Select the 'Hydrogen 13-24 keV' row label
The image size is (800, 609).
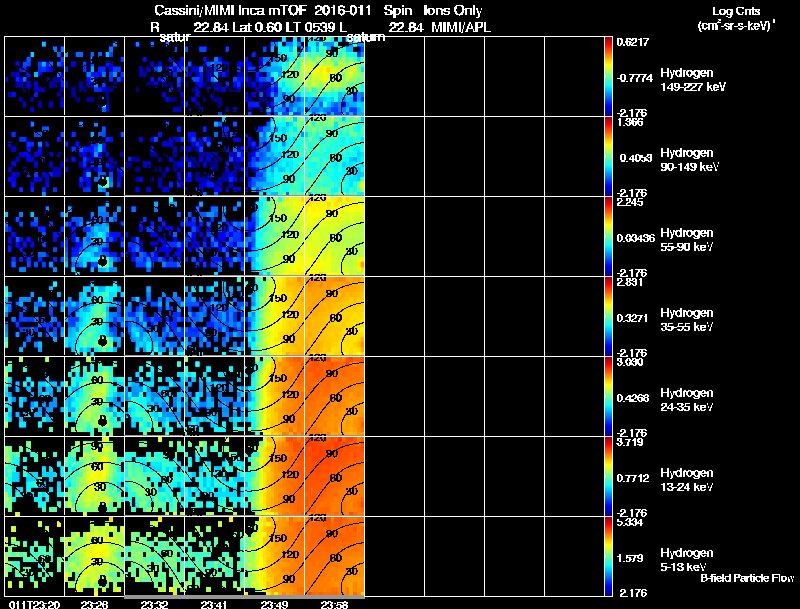pos(687,480)
